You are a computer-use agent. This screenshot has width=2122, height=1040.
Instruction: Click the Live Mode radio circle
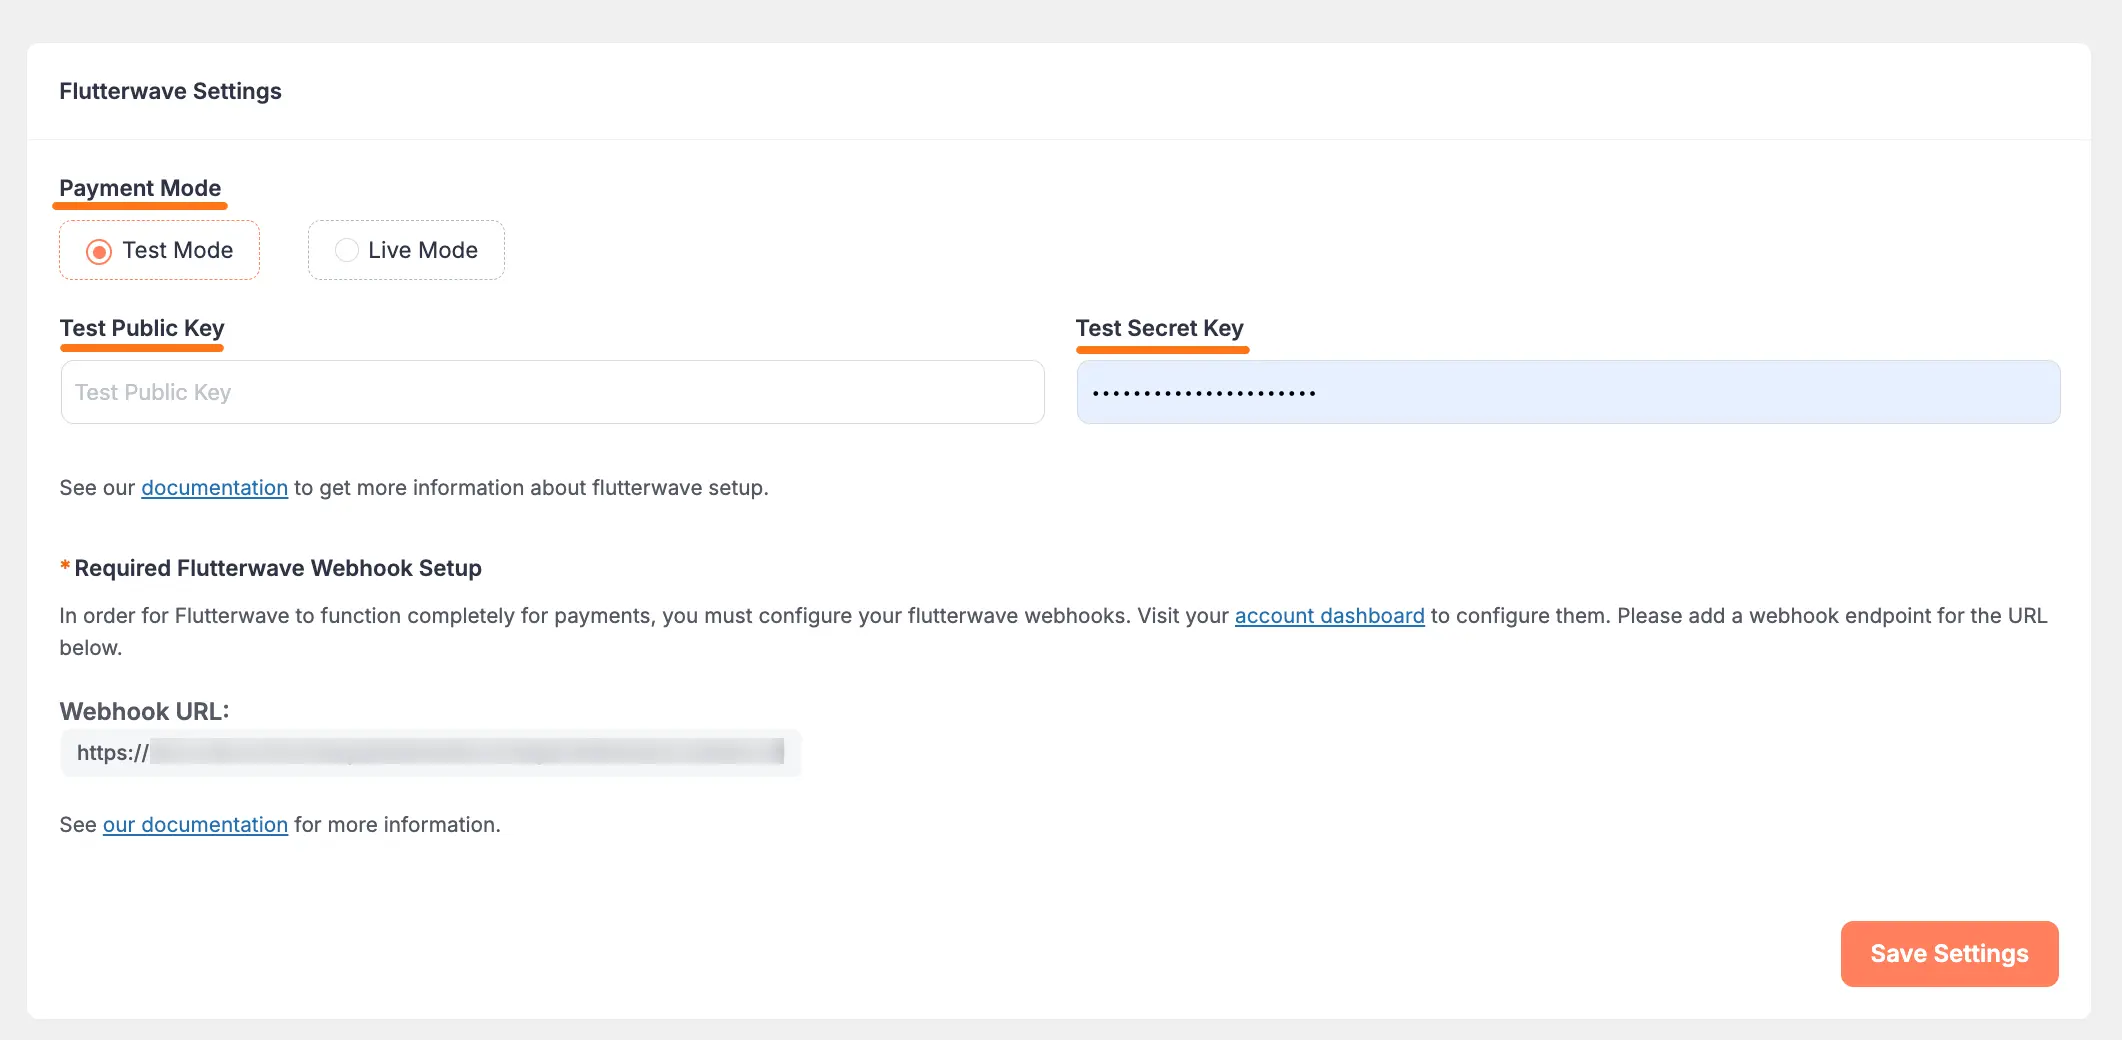(x=347, y=250)
